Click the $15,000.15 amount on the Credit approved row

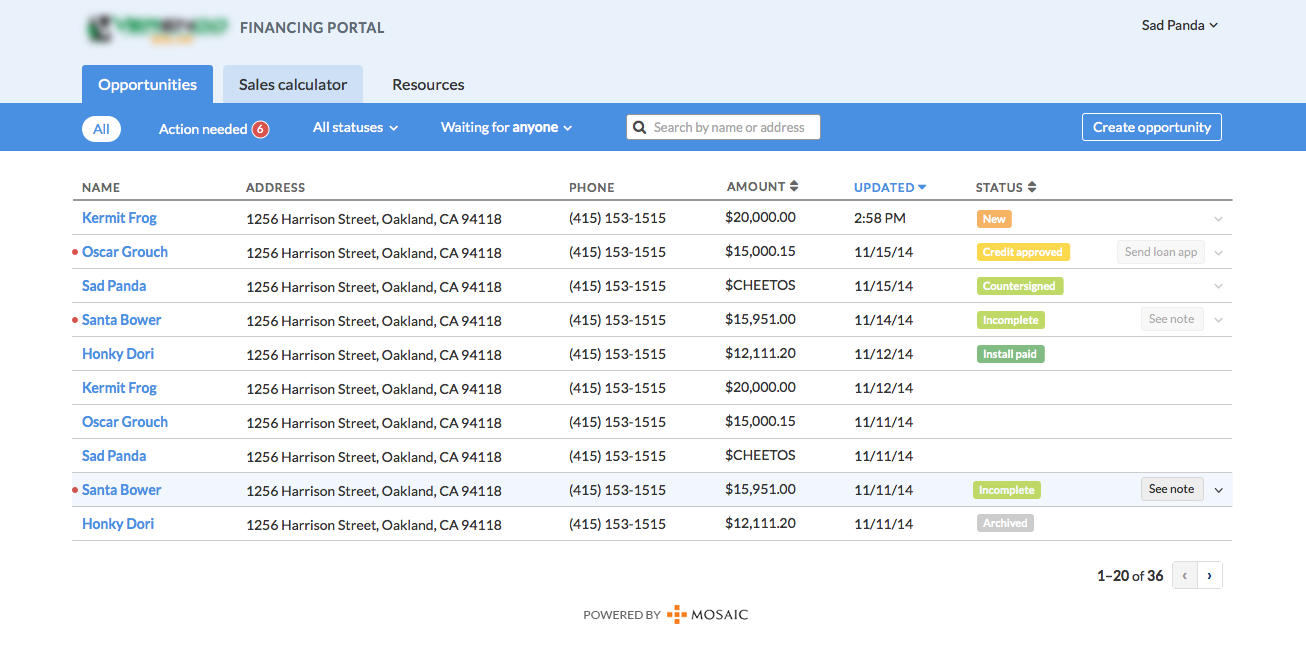point(760,251)
